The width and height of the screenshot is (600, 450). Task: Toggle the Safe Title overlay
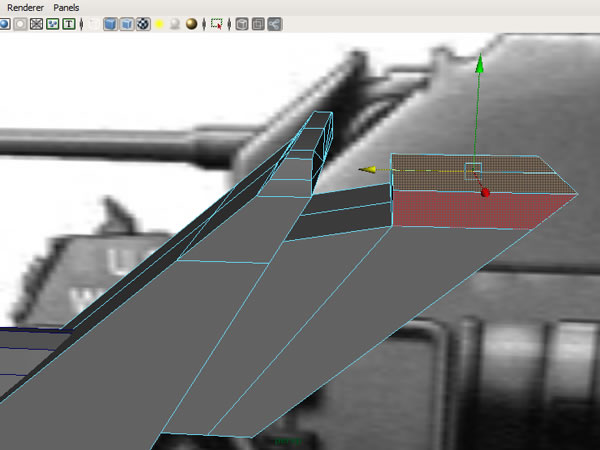tap(69, 24)
